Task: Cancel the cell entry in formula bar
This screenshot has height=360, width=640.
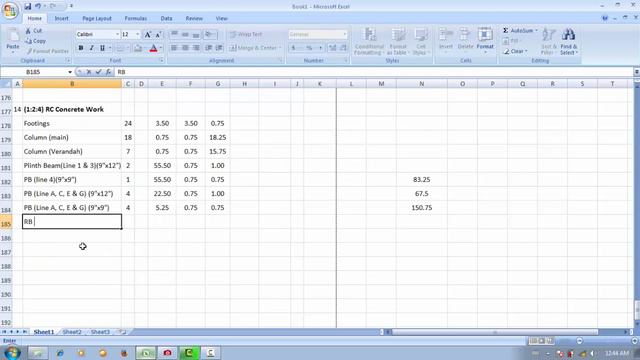Action: pyautogui.click(x=89, y=72)
